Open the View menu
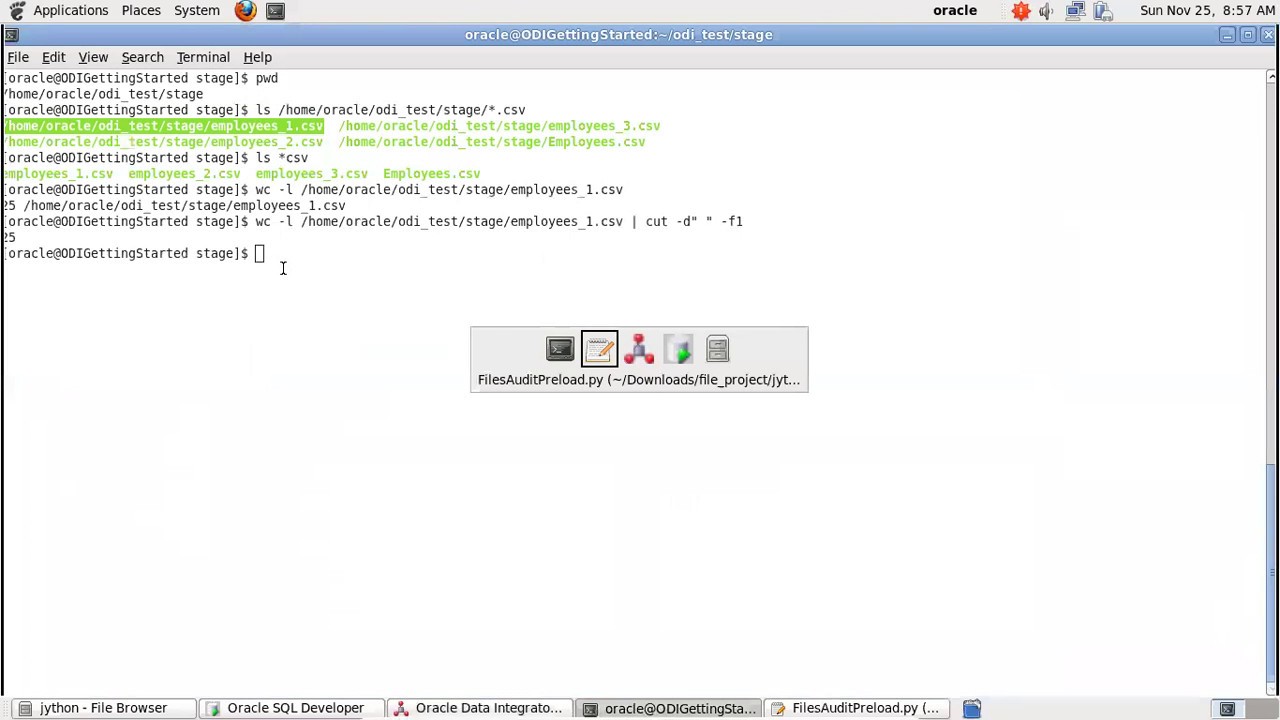This screenshot has height=720, width=1280. [x=93, y=57]
